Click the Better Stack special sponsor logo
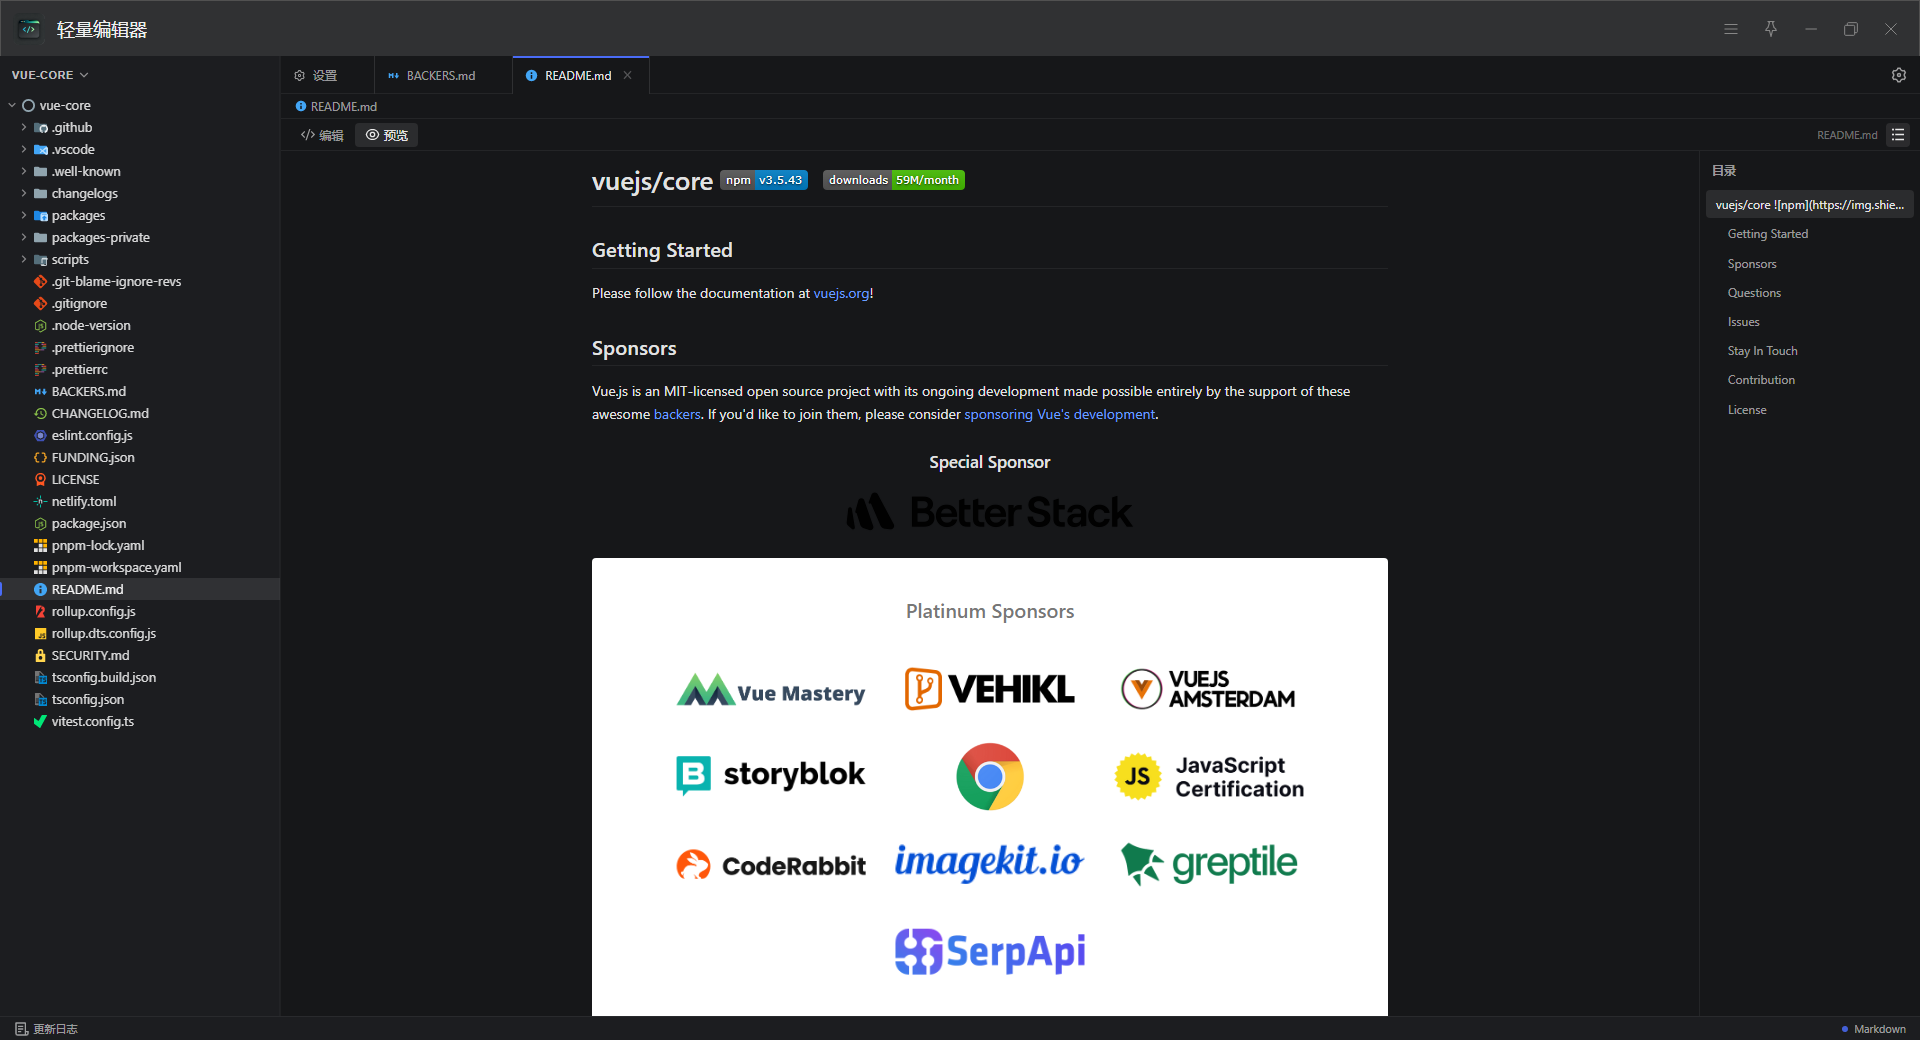1920x1040 pixels. (989, 512)
